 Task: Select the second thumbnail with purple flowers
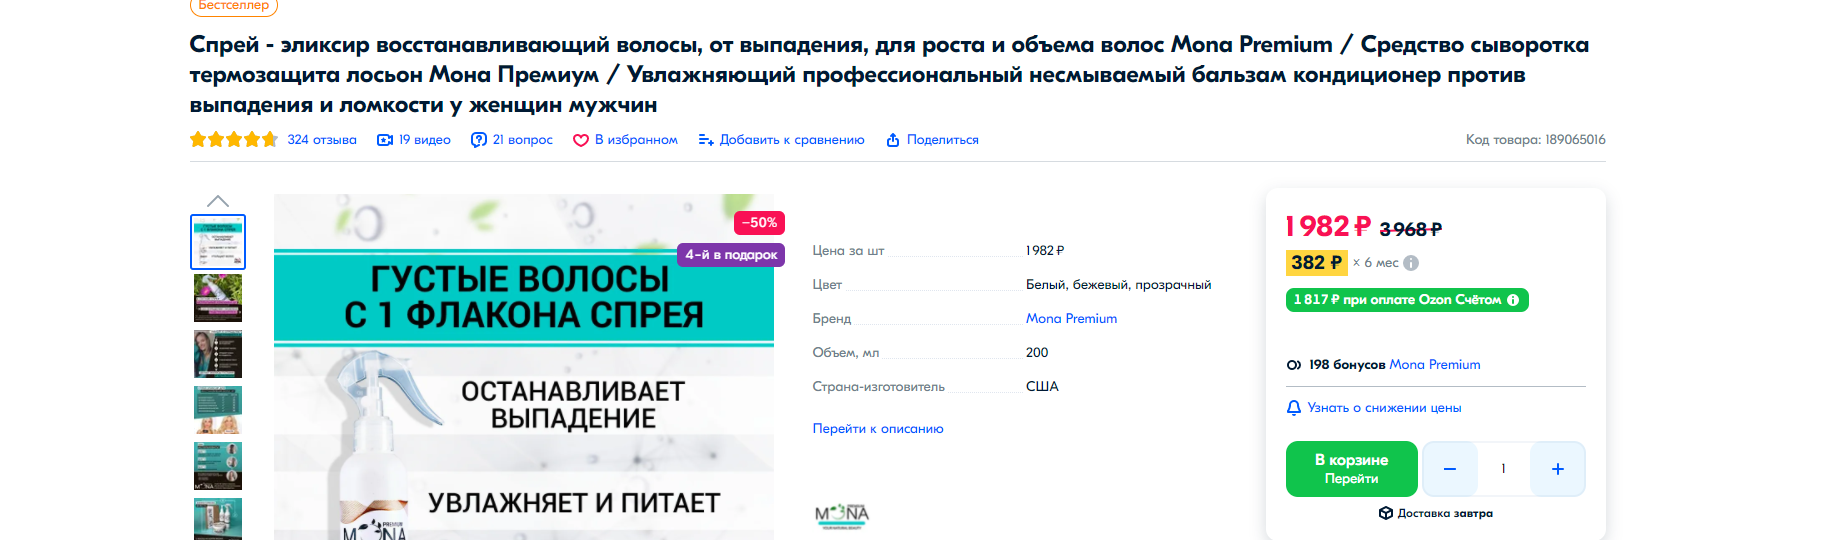(218, 298)
